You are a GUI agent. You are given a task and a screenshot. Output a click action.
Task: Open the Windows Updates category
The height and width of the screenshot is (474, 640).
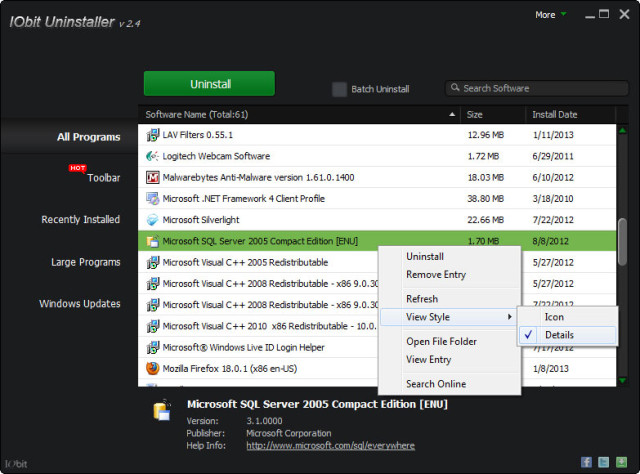point(80,304)
